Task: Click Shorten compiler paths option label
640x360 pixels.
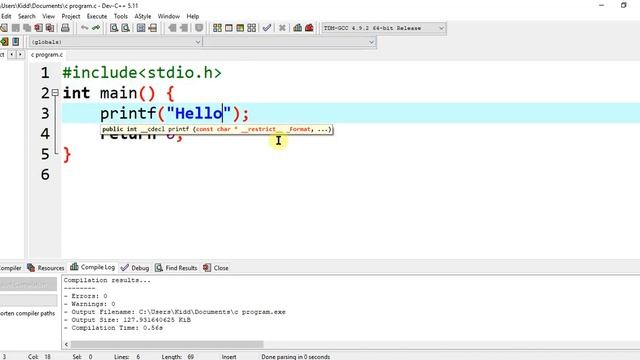Action: [27, 313]
